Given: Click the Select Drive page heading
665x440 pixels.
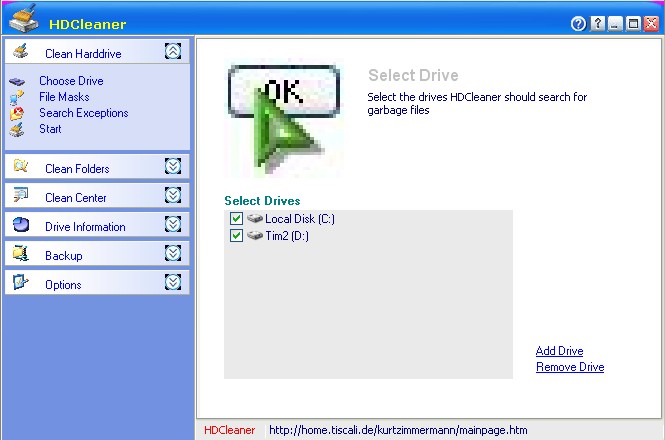Looking at the screenshot, I should click(x=413, y=75).
